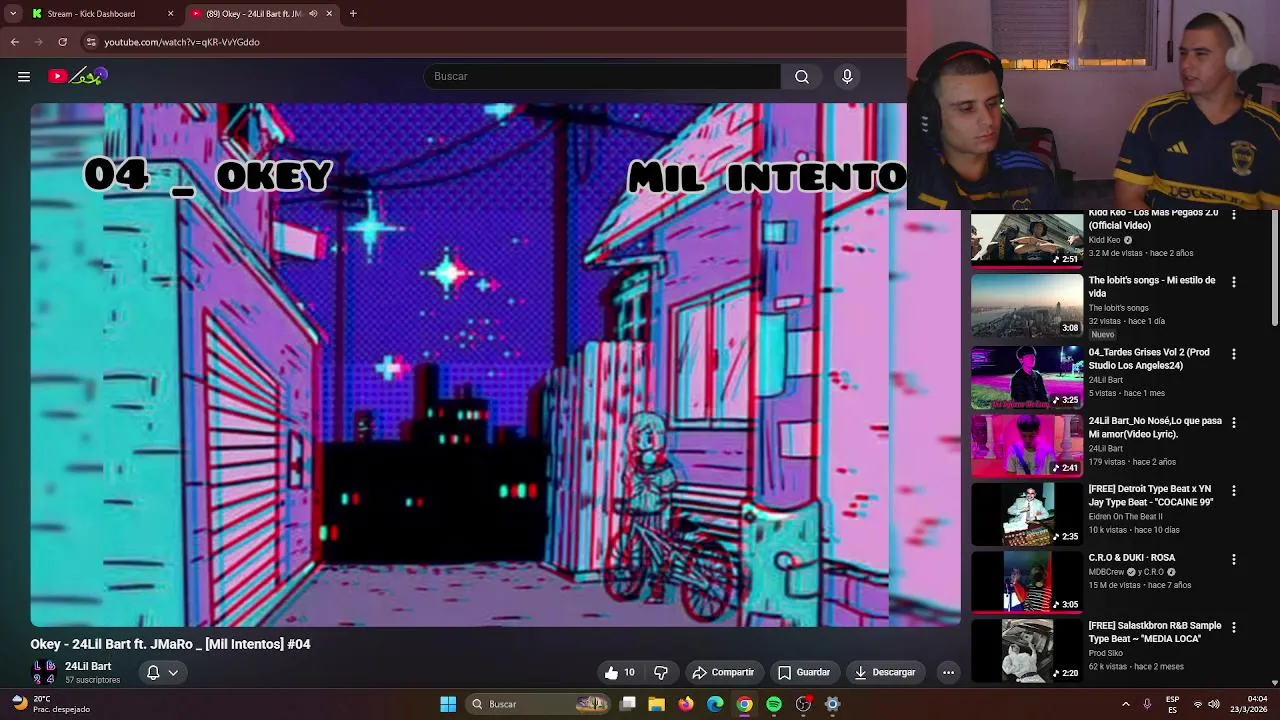
Task: Click Prod Silko channel name
Action: coord(1106,653)
